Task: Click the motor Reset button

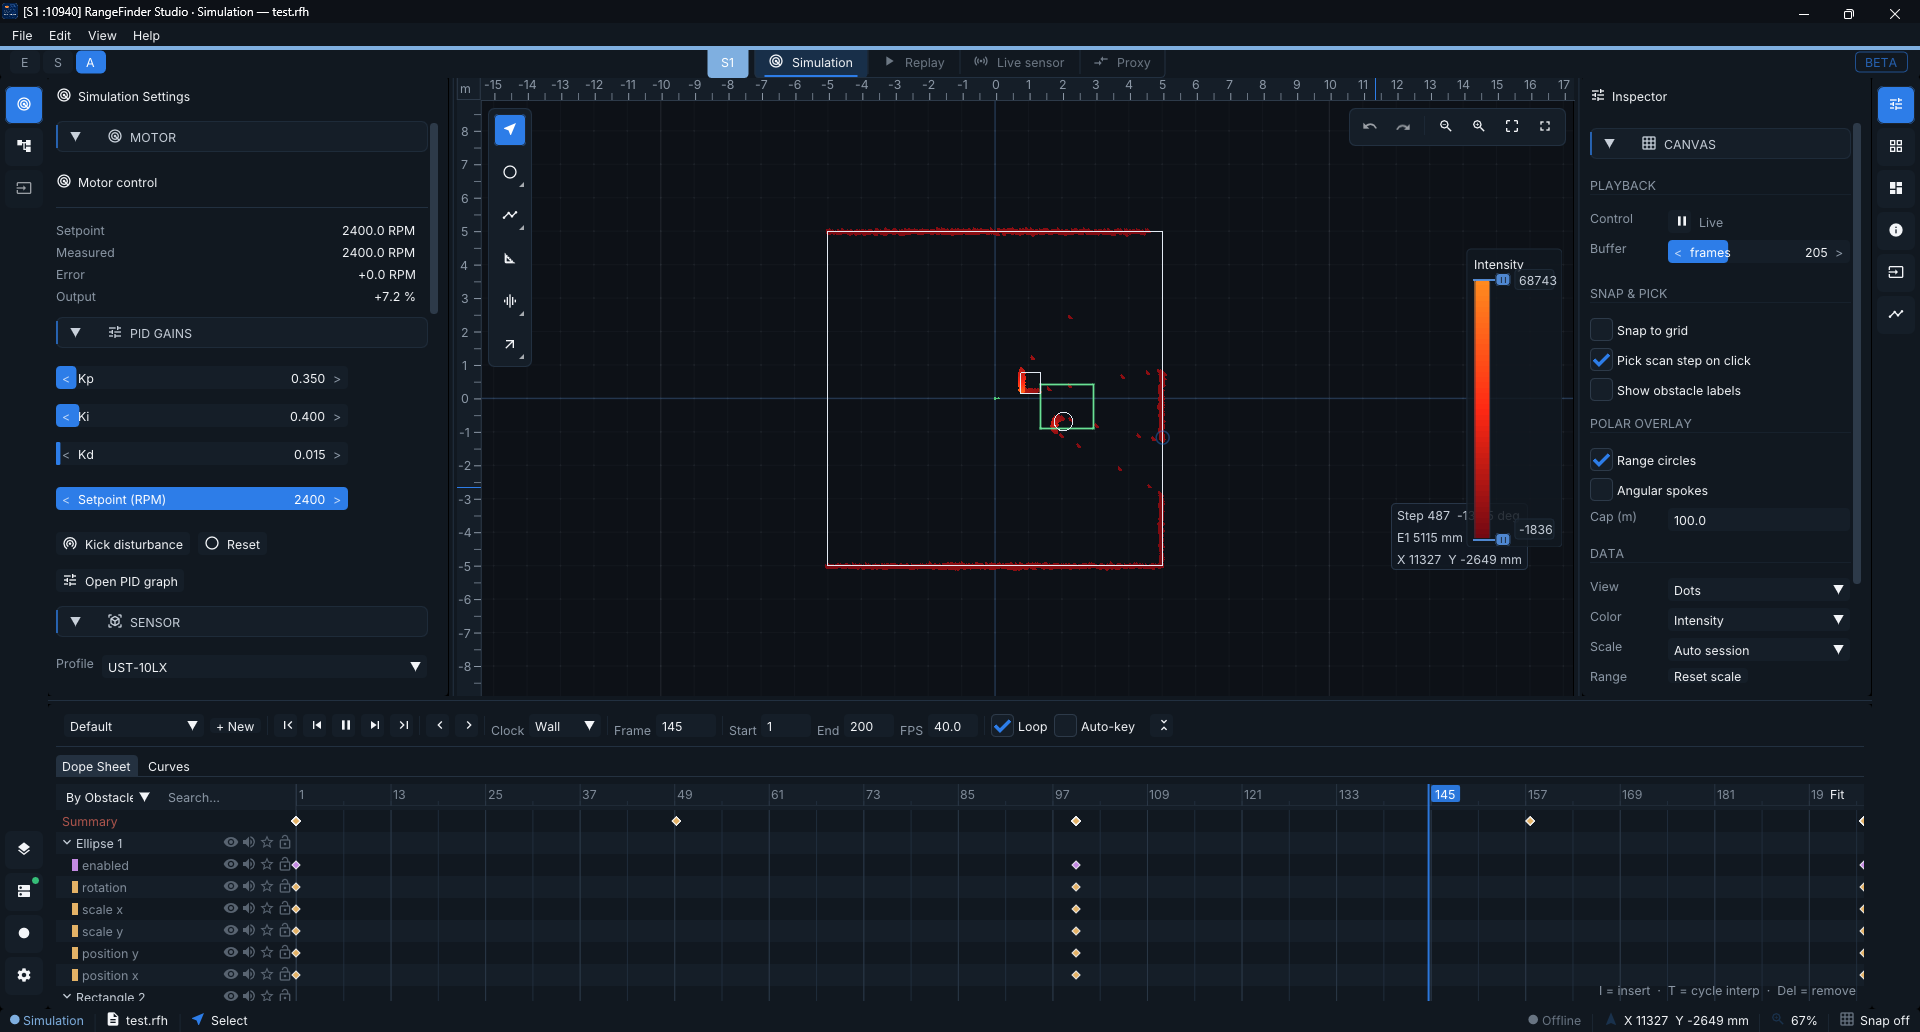Action: tap(233, 544)
